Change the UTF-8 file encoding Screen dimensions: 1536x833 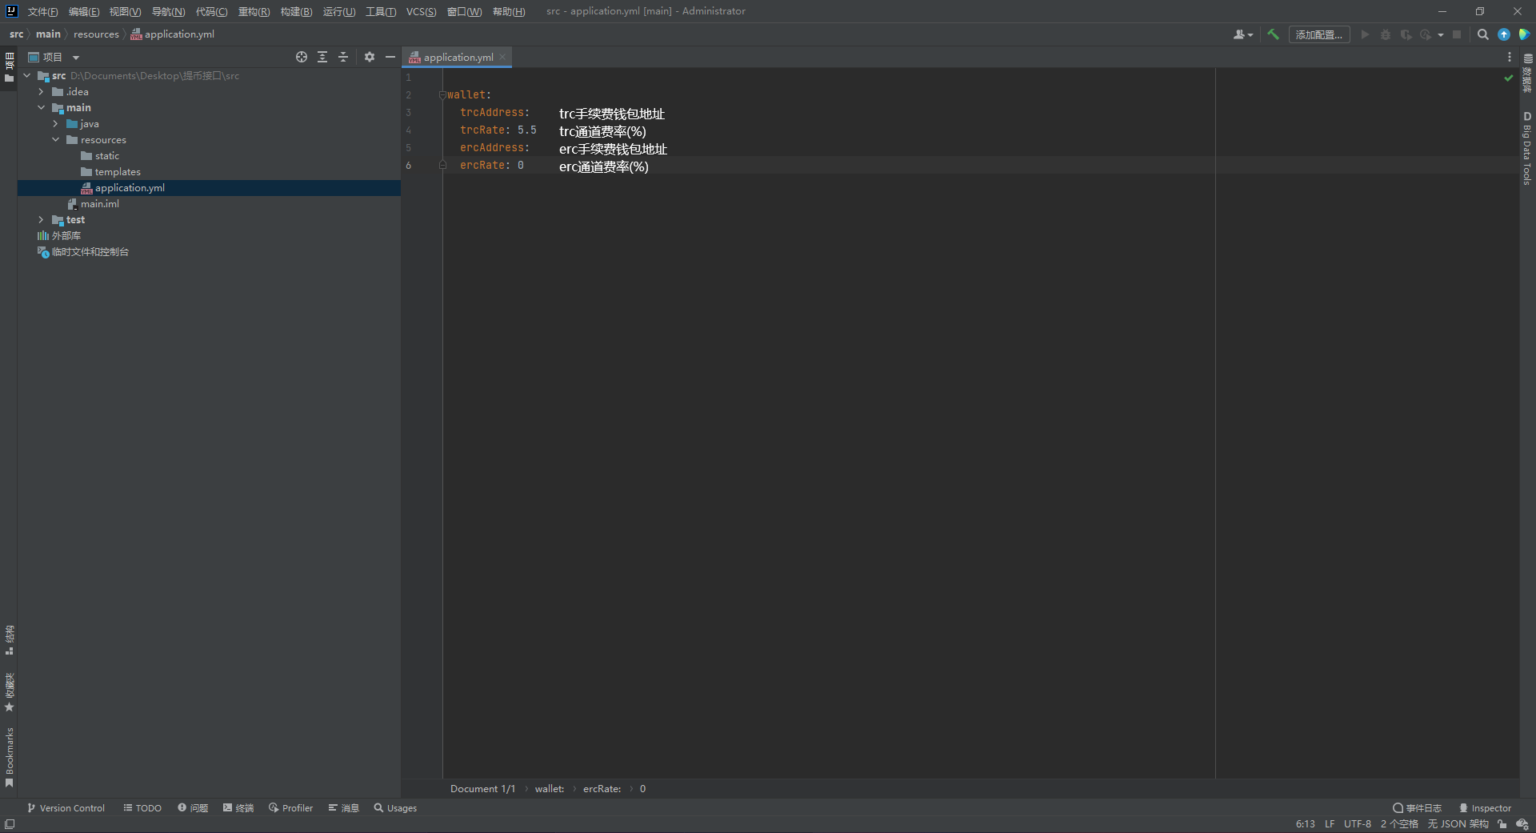(x=1357, y=824)
